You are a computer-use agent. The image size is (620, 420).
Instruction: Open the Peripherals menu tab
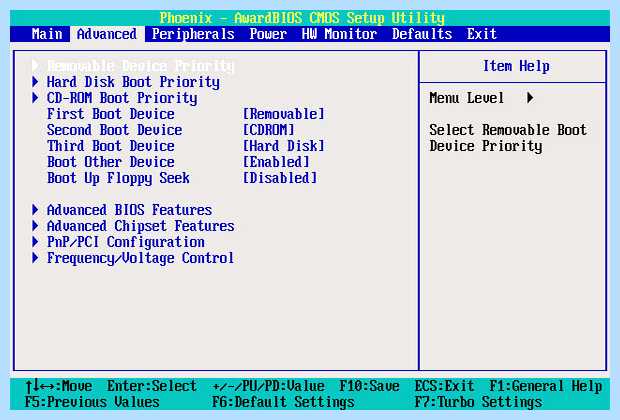[x=193, y=34]
